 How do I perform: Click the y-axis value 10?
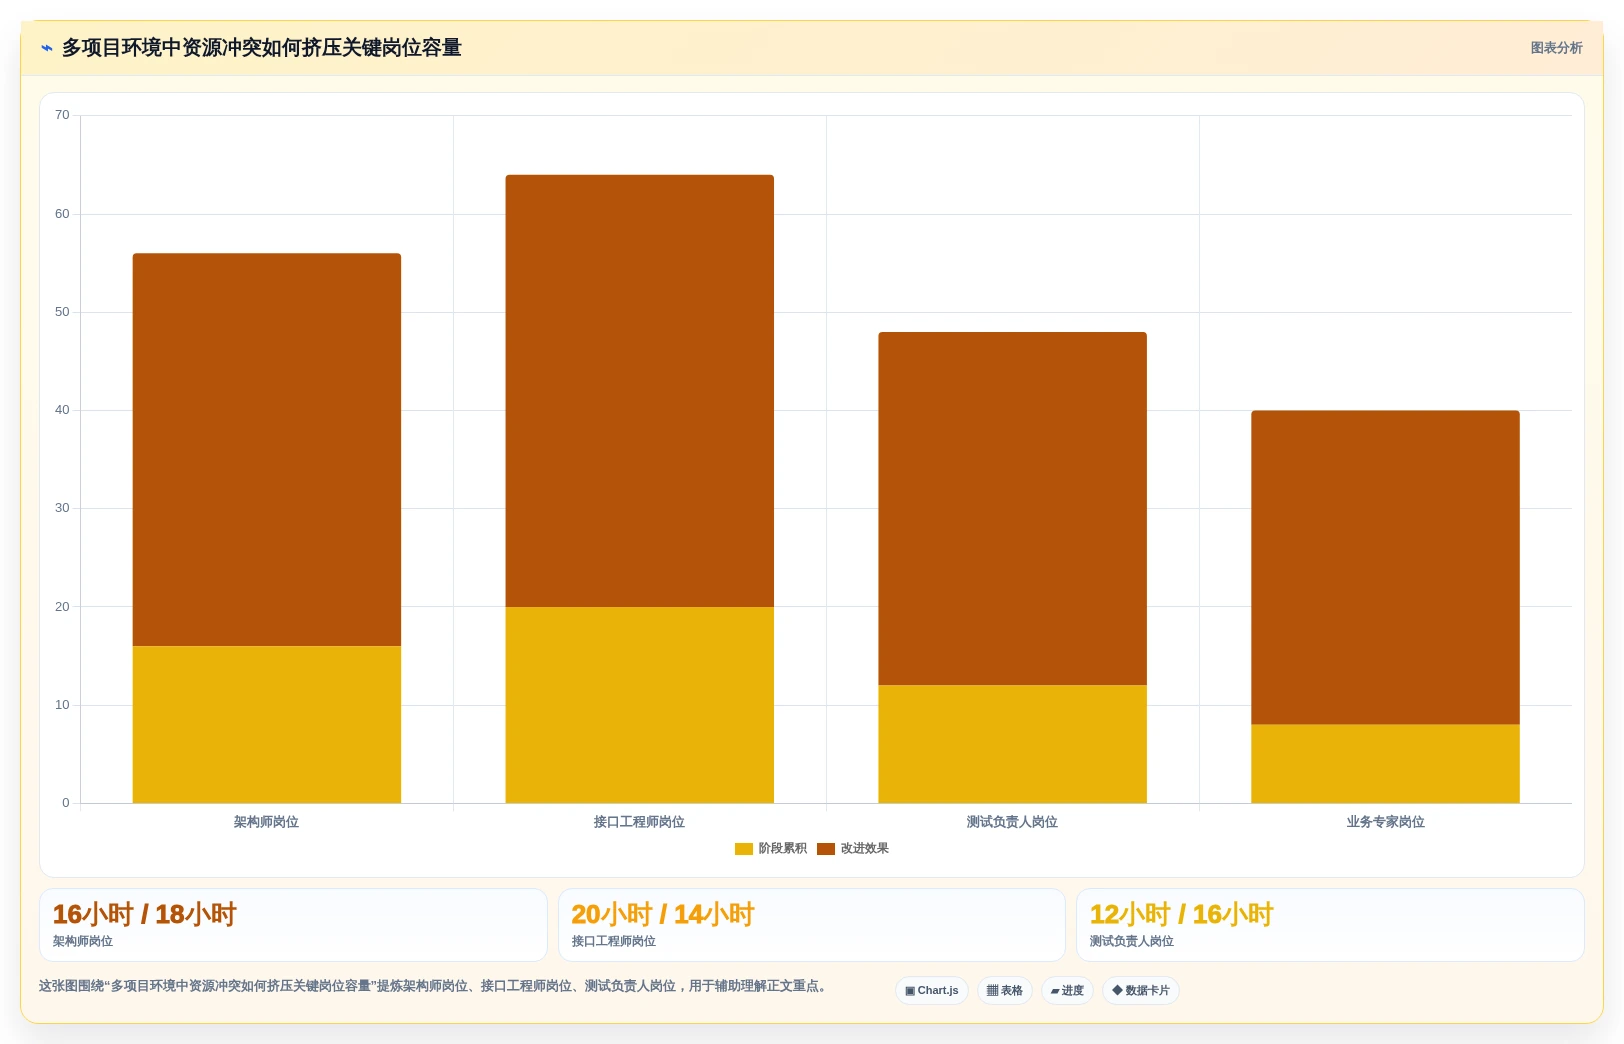click(62, 705)
